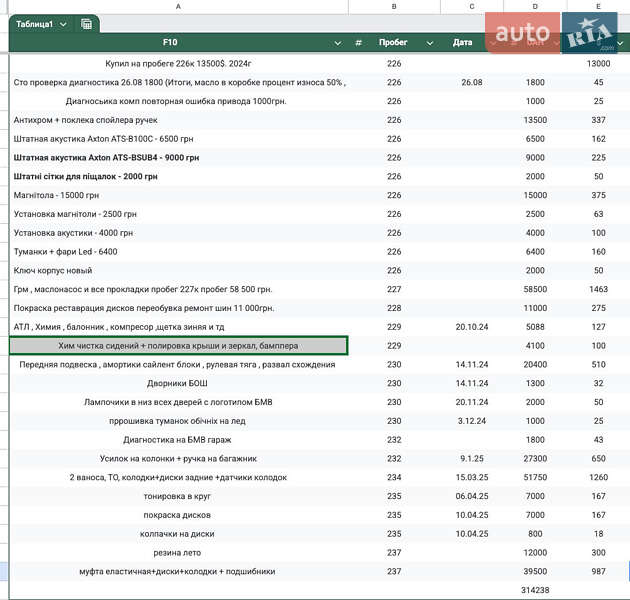The height and width of the screenshot is (600, 630).
Task: Open the table view icon beside Таблица1
Action: (87, 23)
